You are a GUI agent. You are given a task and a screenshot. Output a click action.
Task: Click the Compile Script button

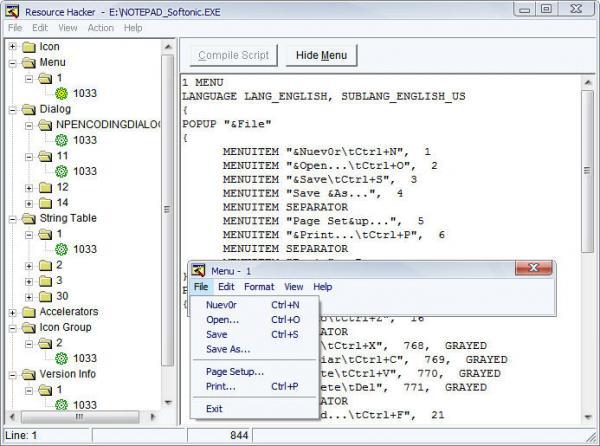coord(233,55)
